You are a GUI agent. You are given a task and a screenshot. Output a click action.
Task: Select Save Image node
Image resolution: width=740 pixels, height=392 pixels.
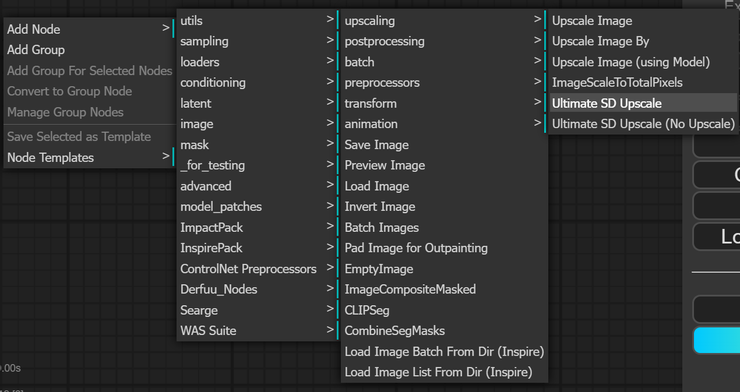tap(443, 144)
